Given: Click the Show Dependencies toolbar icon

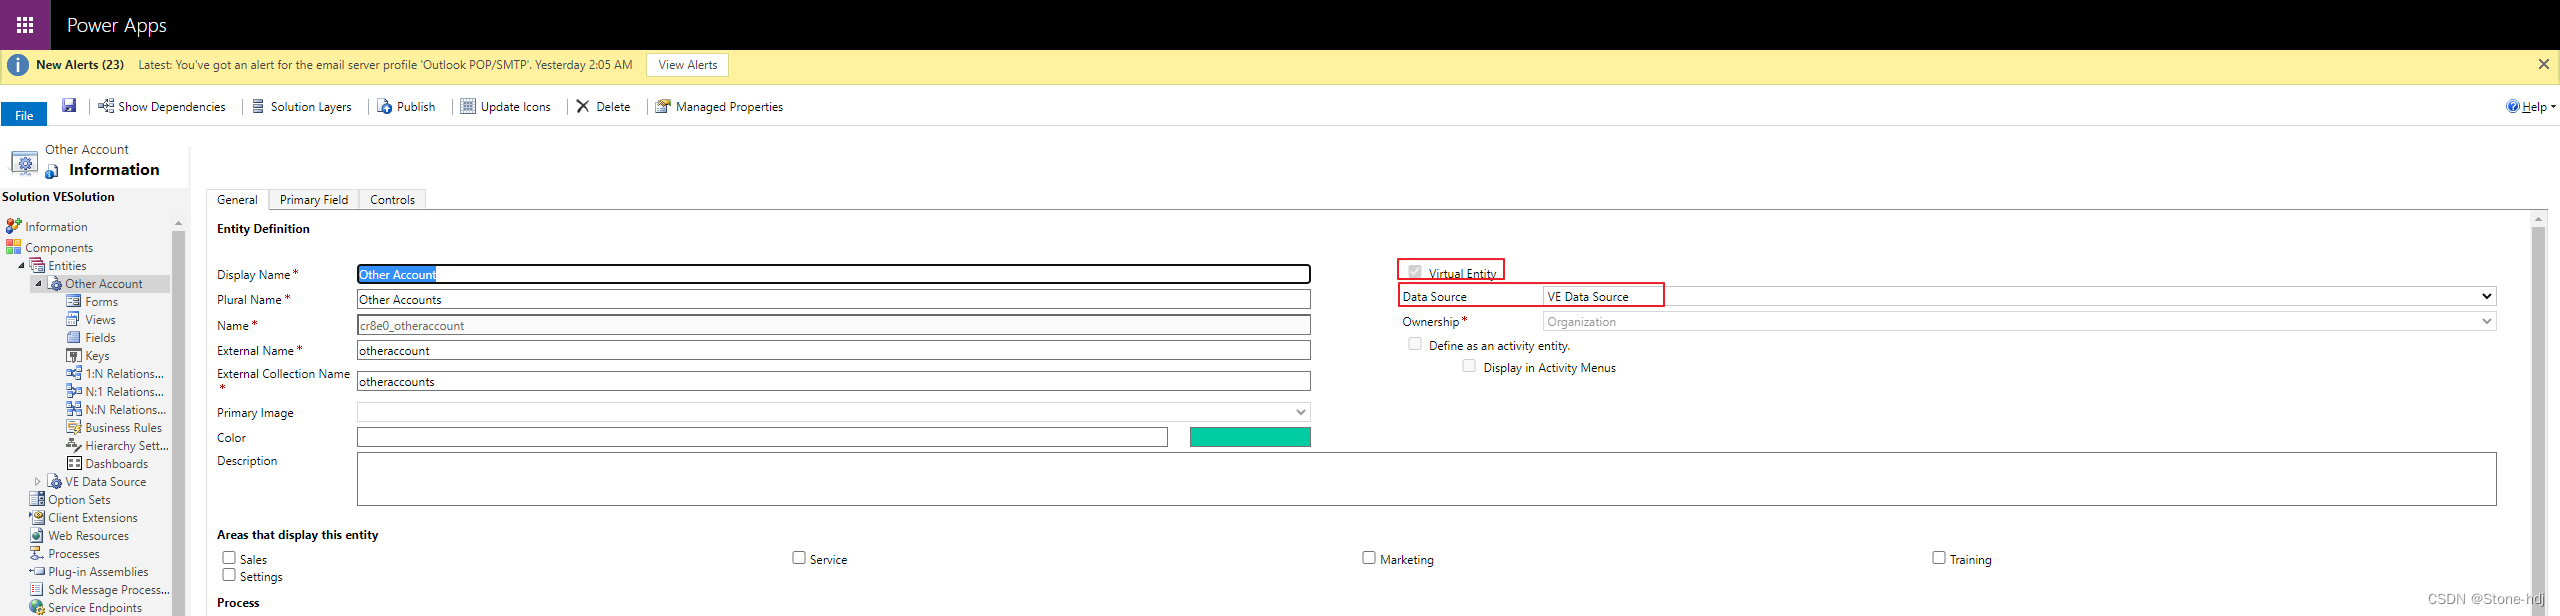Looking at the screenshot, I should (105, 106).
